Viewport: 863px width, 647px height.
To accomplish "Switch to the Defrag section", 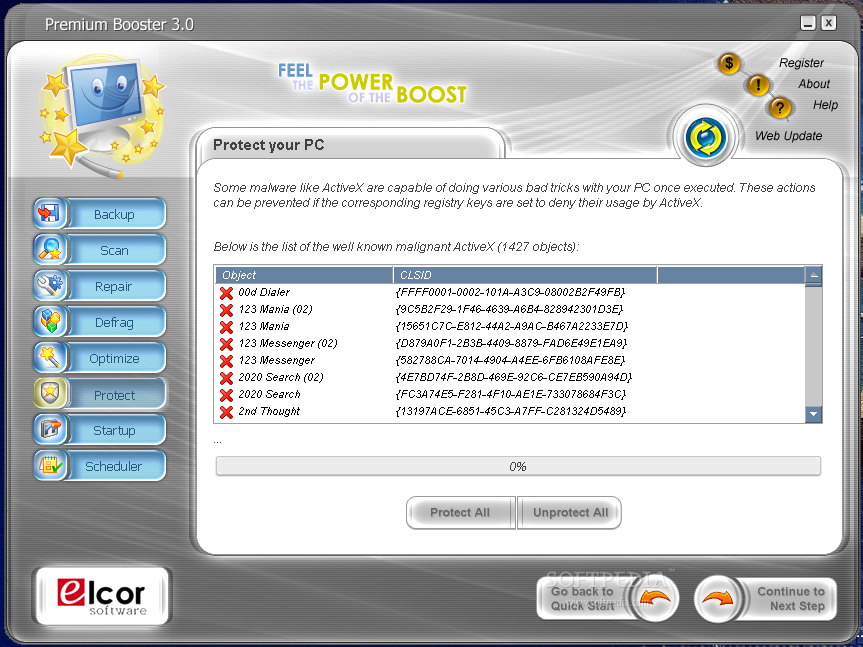I will click(x=114, y=322).
